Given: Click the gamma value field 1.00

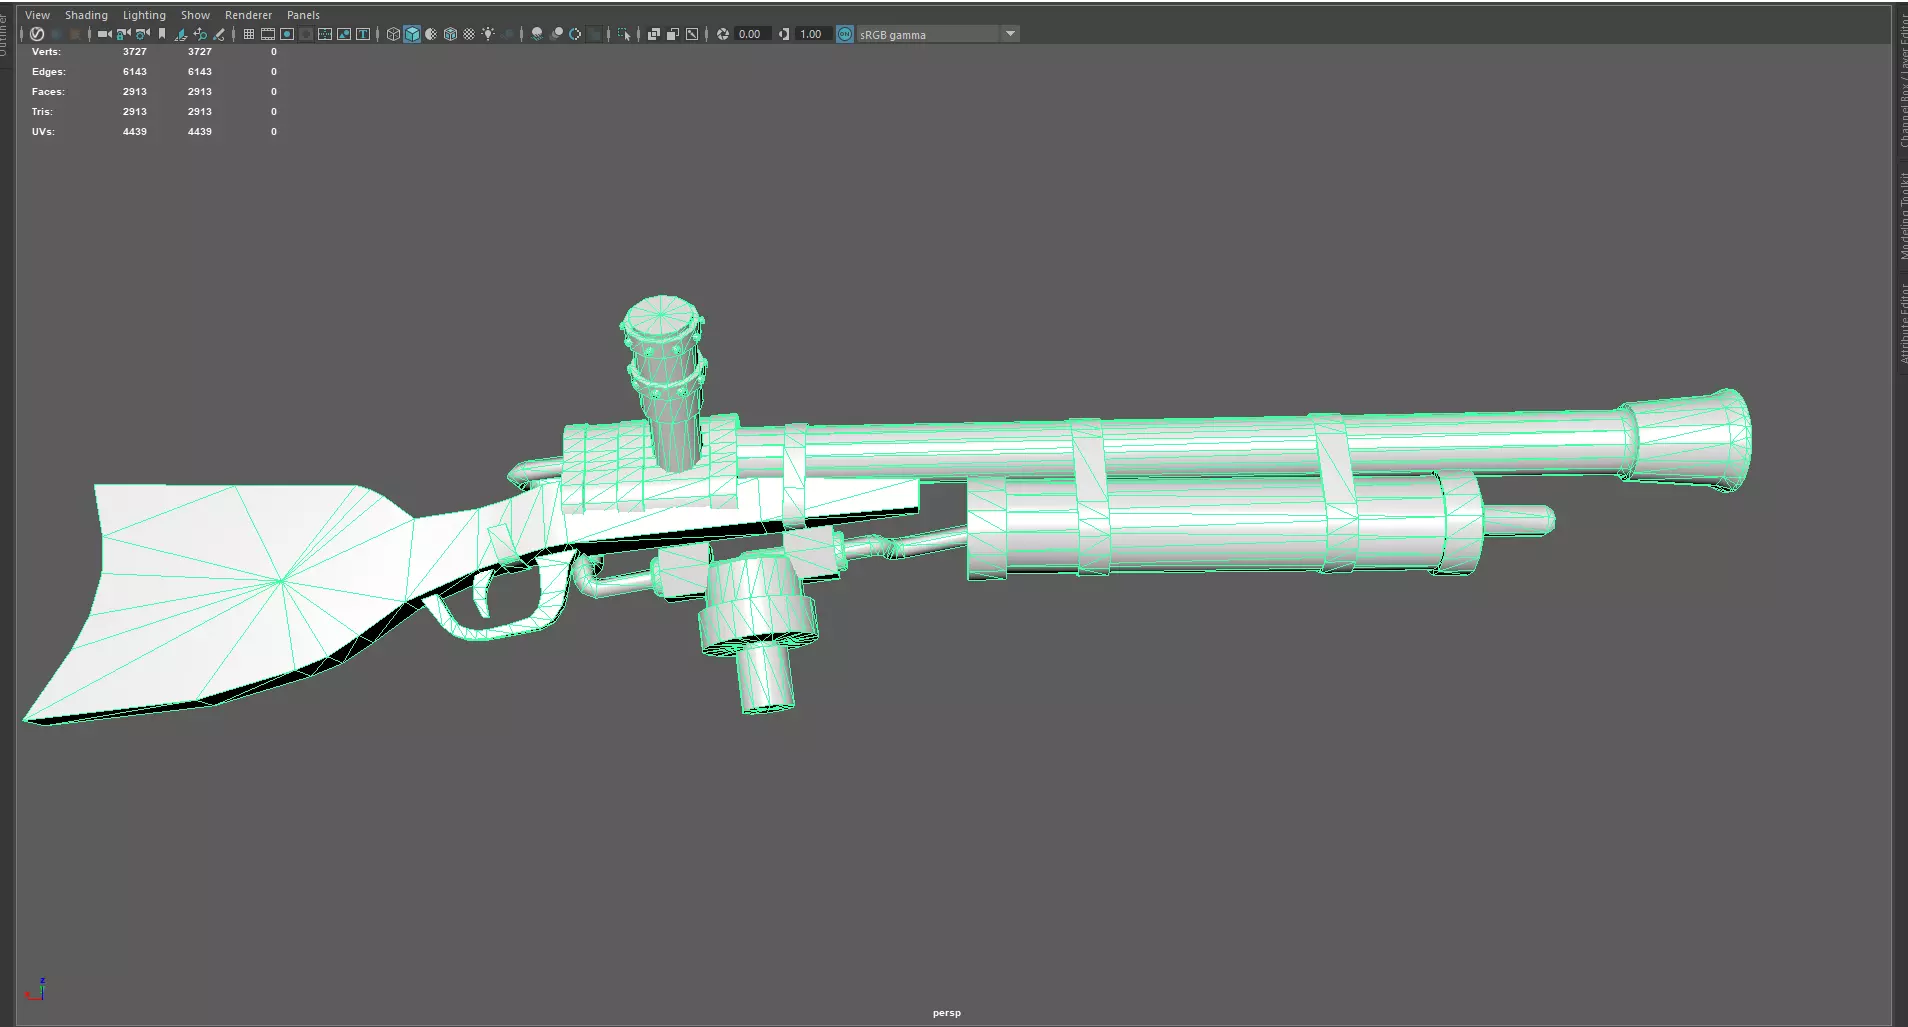Looking at the screenshot, I should click(813, 34).
